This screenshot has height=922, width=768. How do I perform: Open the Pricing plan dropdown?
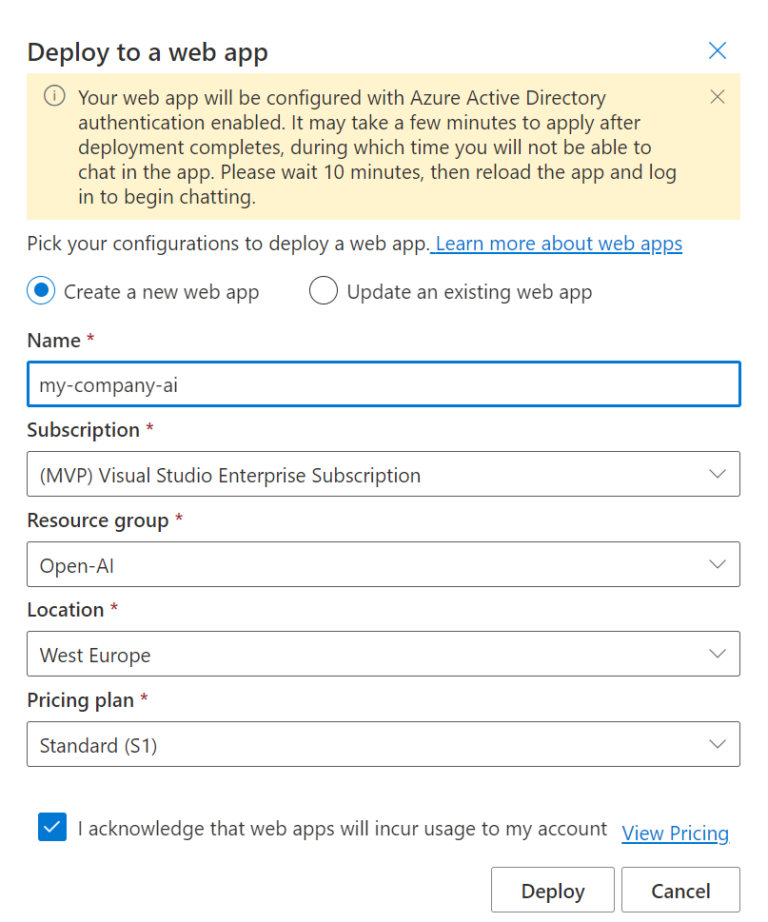pos(383,744)
